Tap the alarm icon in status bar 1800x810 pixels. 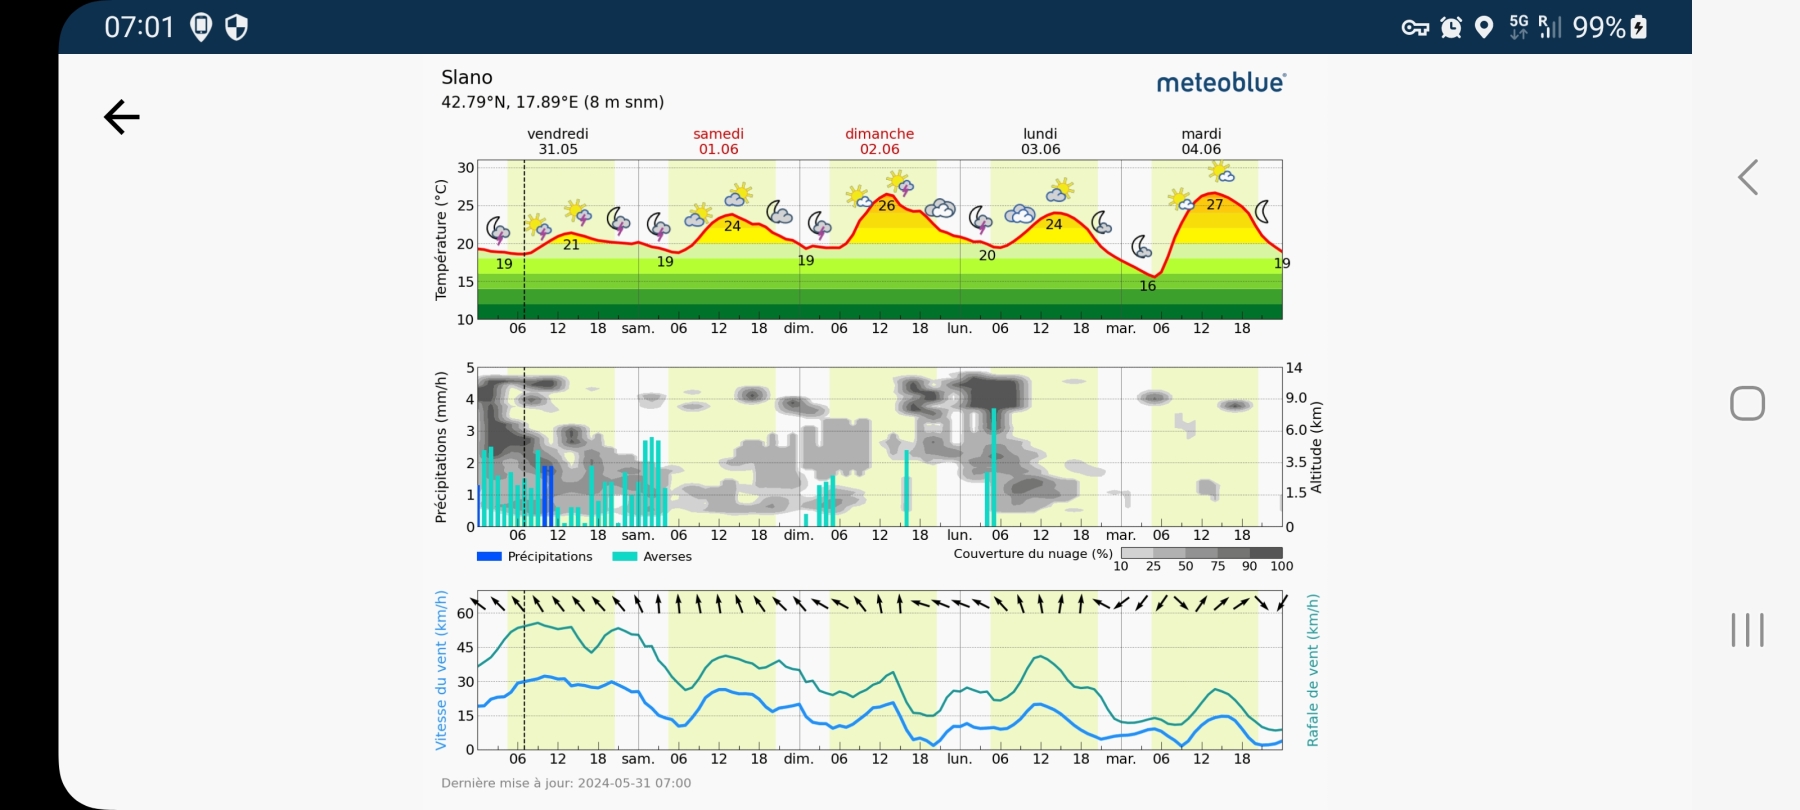point(1451,28)
